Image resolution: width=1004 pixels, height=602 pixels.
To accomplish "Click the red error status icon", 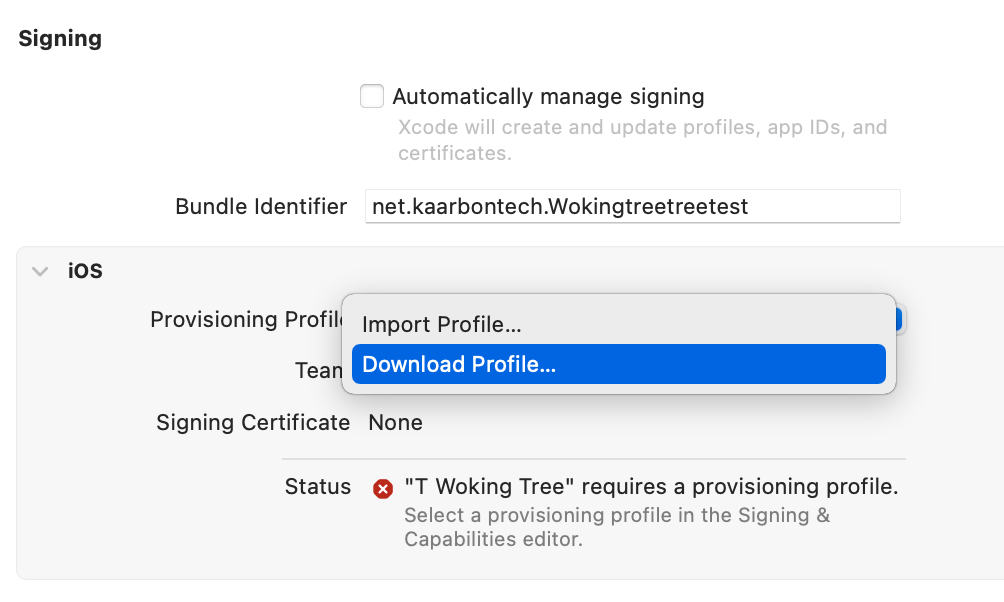I will 382,488.
